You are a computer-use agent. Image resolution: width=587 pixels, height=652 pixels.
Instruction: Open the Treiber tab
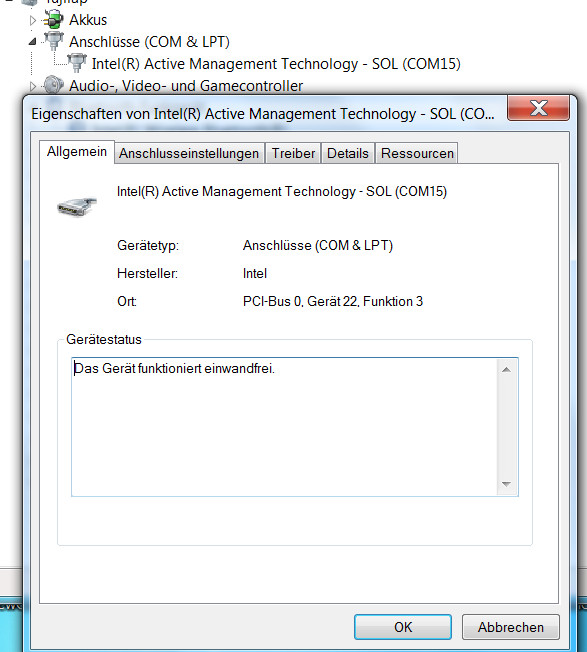point(293,153)
